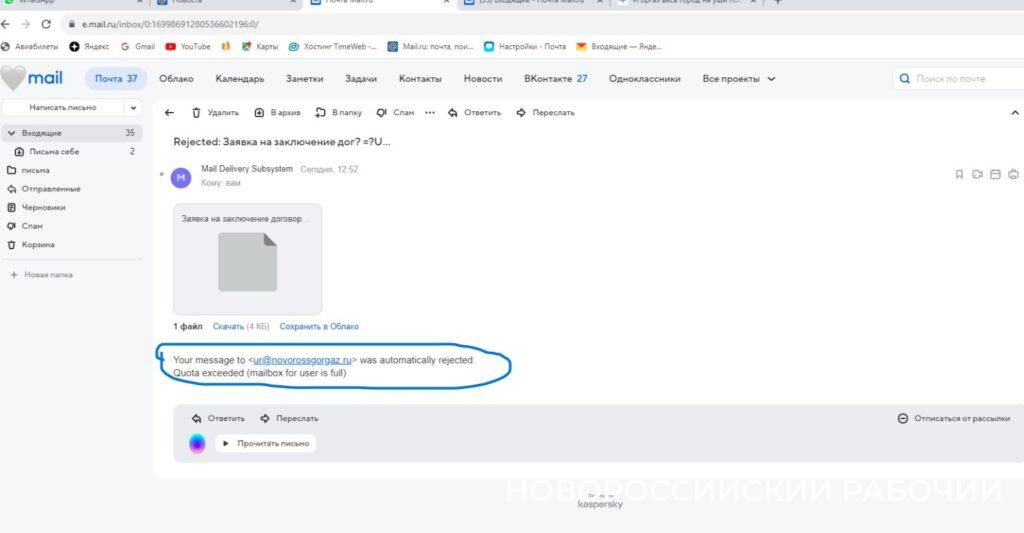Archive the message using В архив
The image size is (1024, 533).
278,113
